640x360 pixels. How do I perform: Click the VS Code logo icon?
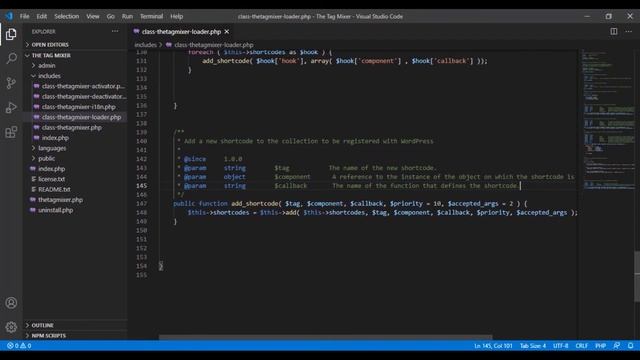click(9, 16)
